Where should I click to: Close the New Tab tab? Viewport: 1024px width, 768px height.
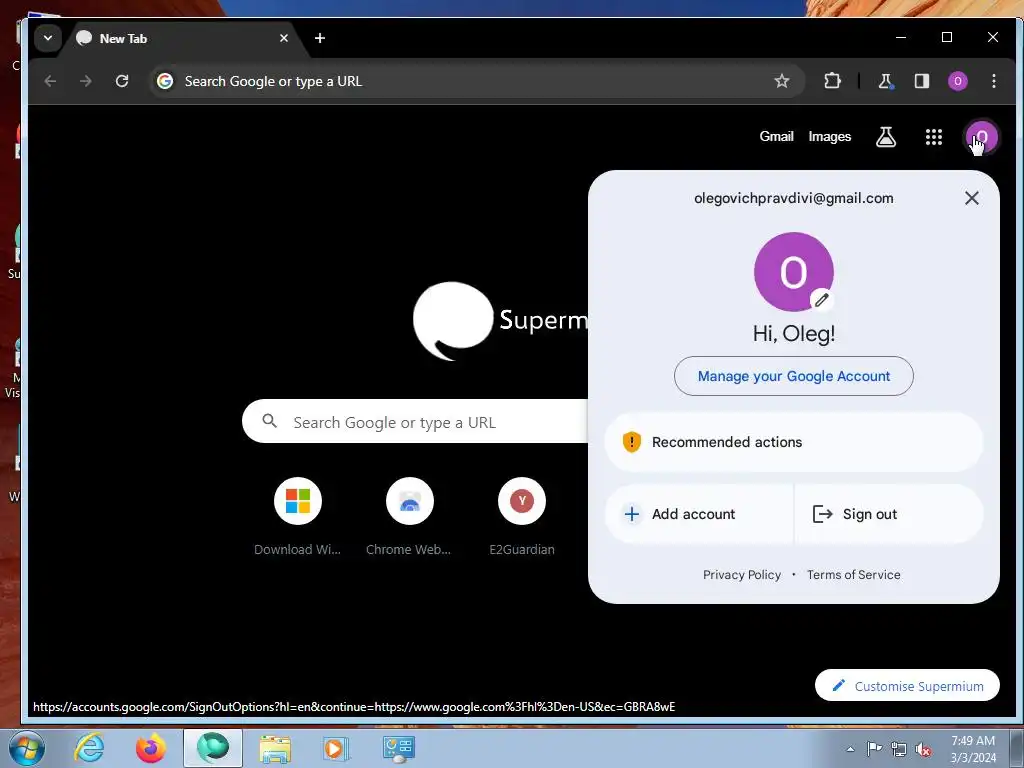(x=283, y=39)
